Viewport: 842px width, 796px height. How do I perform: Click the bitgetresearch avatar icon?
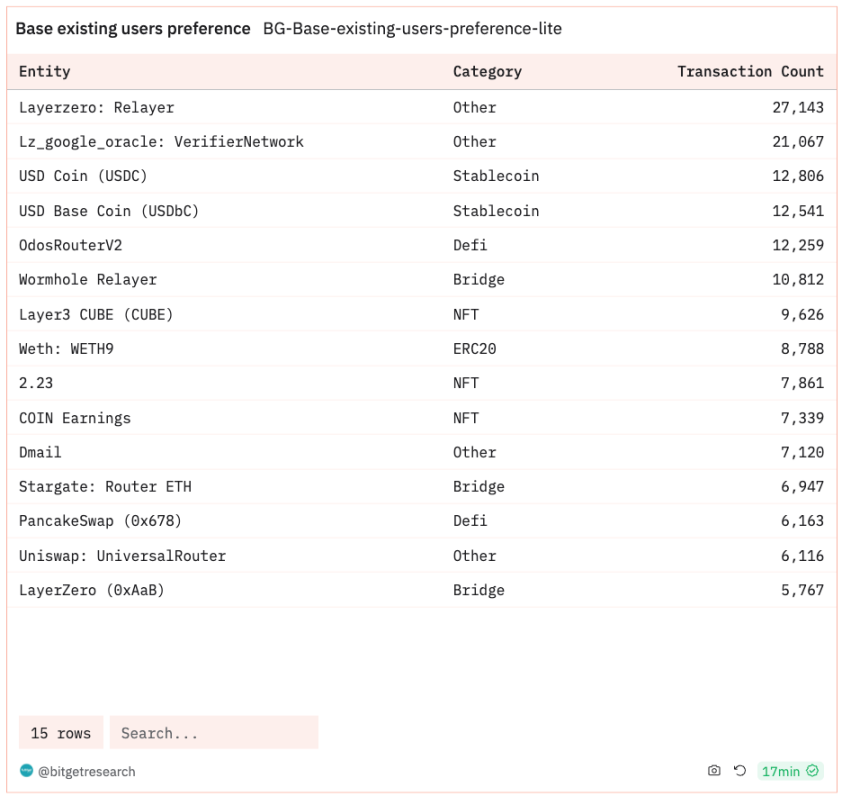pyautogui.click(x=26, y=771)
